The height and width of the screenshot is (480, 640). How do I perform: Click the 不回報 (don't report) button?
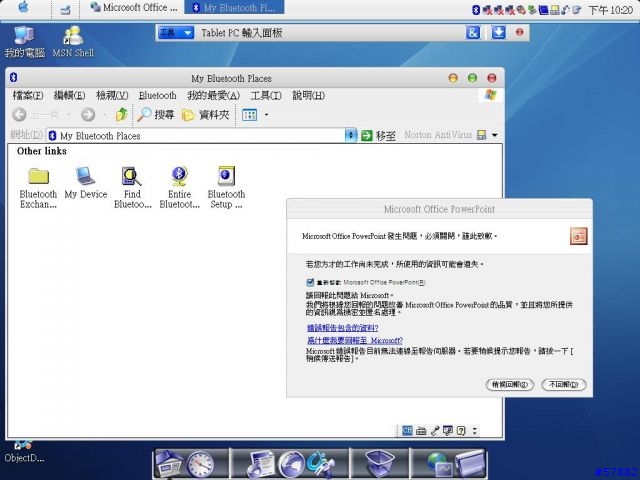point(564,384)
